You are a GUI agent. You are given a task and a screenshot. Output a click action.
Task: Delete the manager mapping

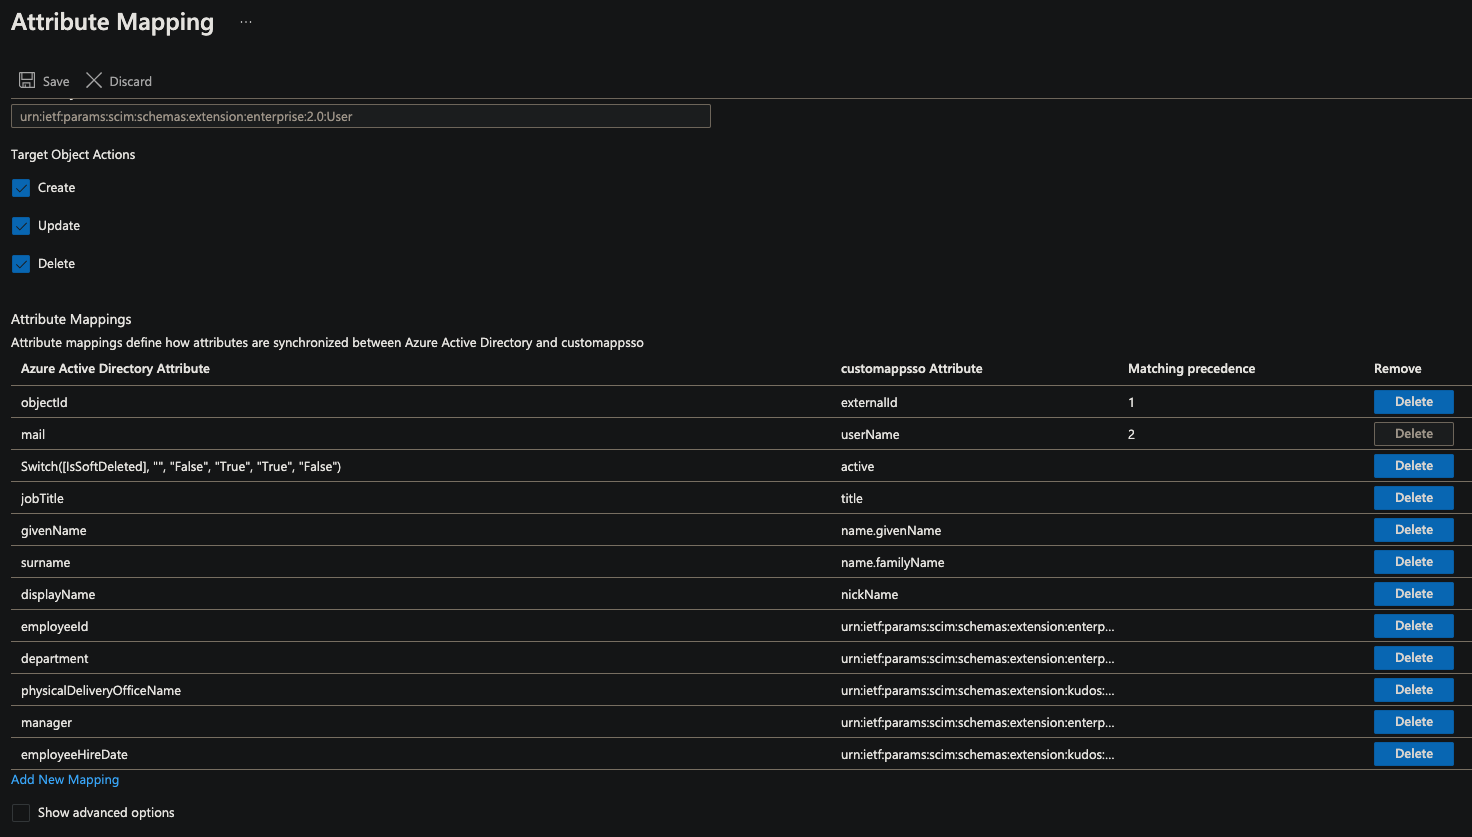1413,722
